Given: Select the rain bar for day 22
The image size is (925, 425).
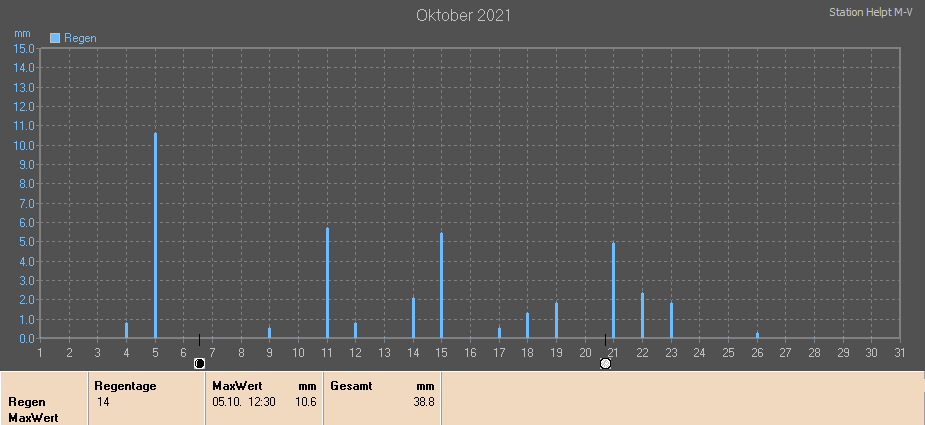Looking at the screenshot, I should (x=642, y=316).
